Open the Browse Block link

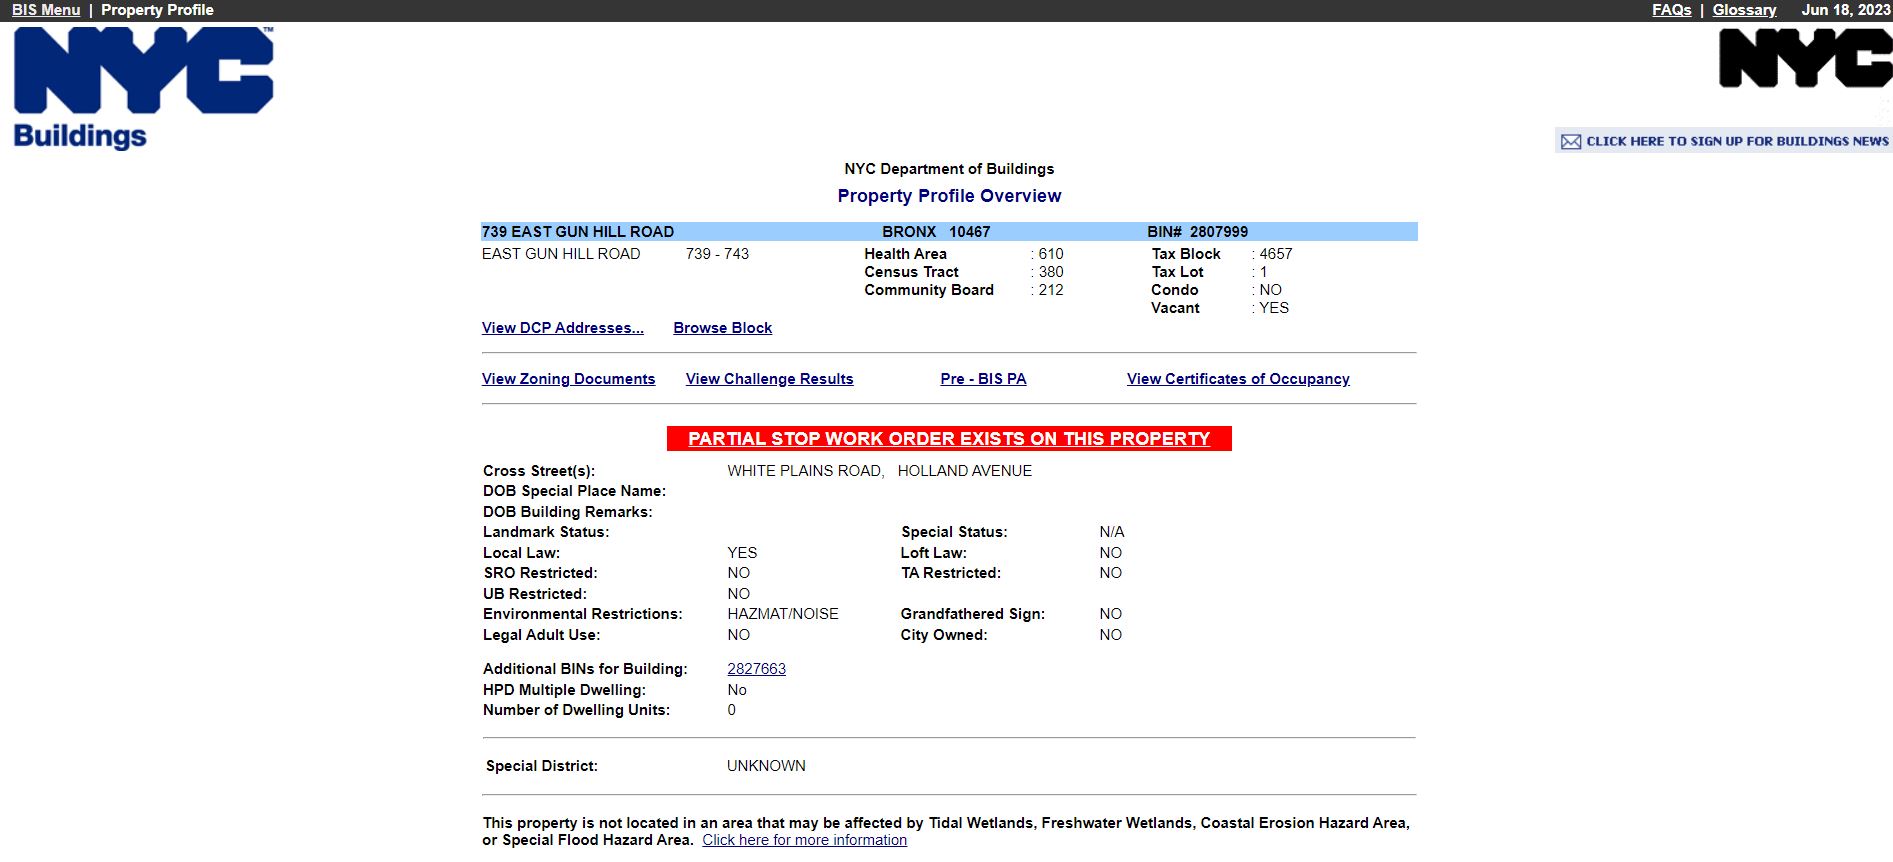(x=722, y=328)
